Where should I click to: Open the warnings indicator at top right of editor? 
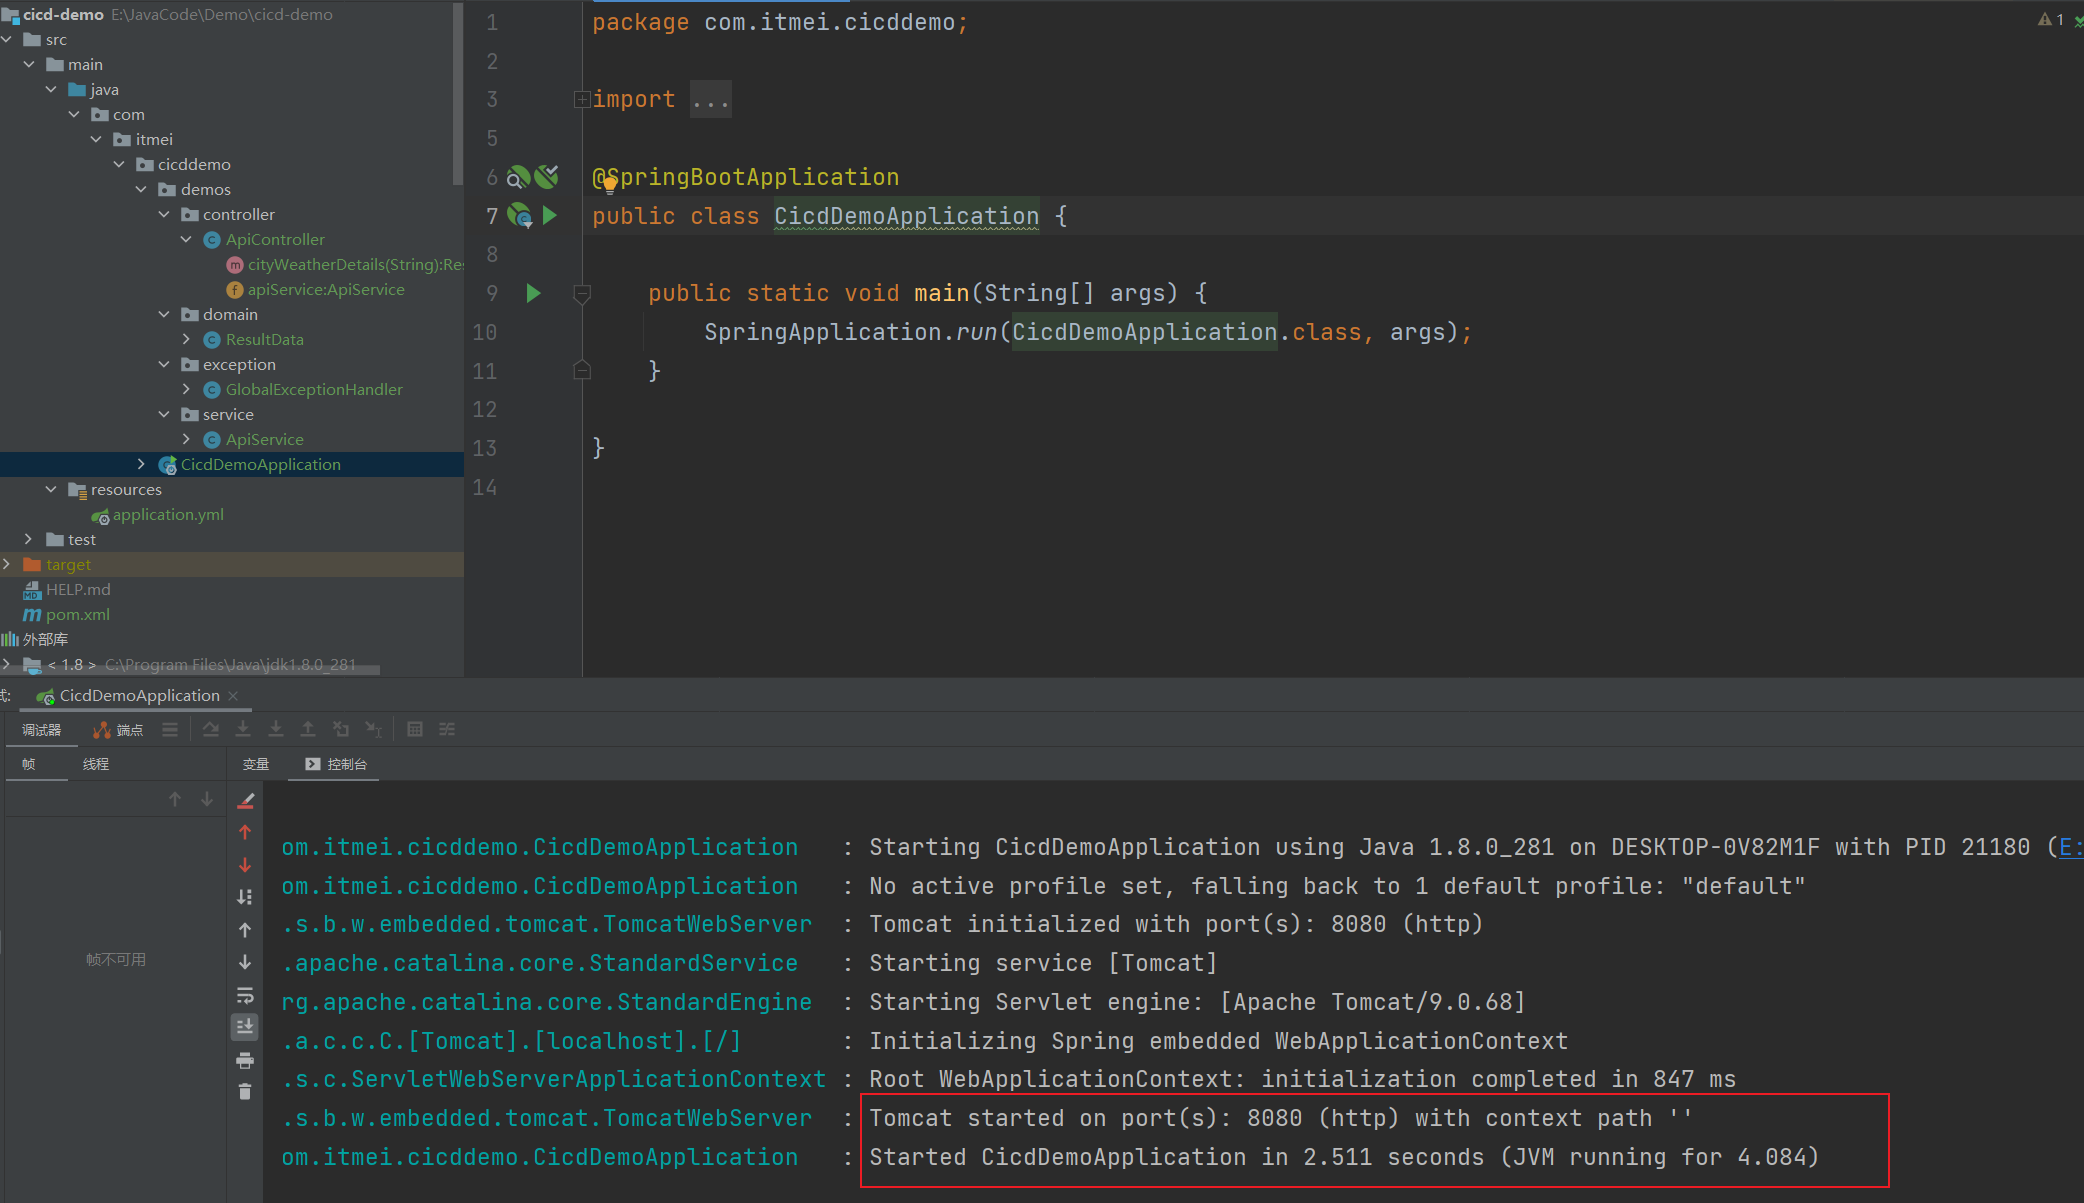(2050, 19)
